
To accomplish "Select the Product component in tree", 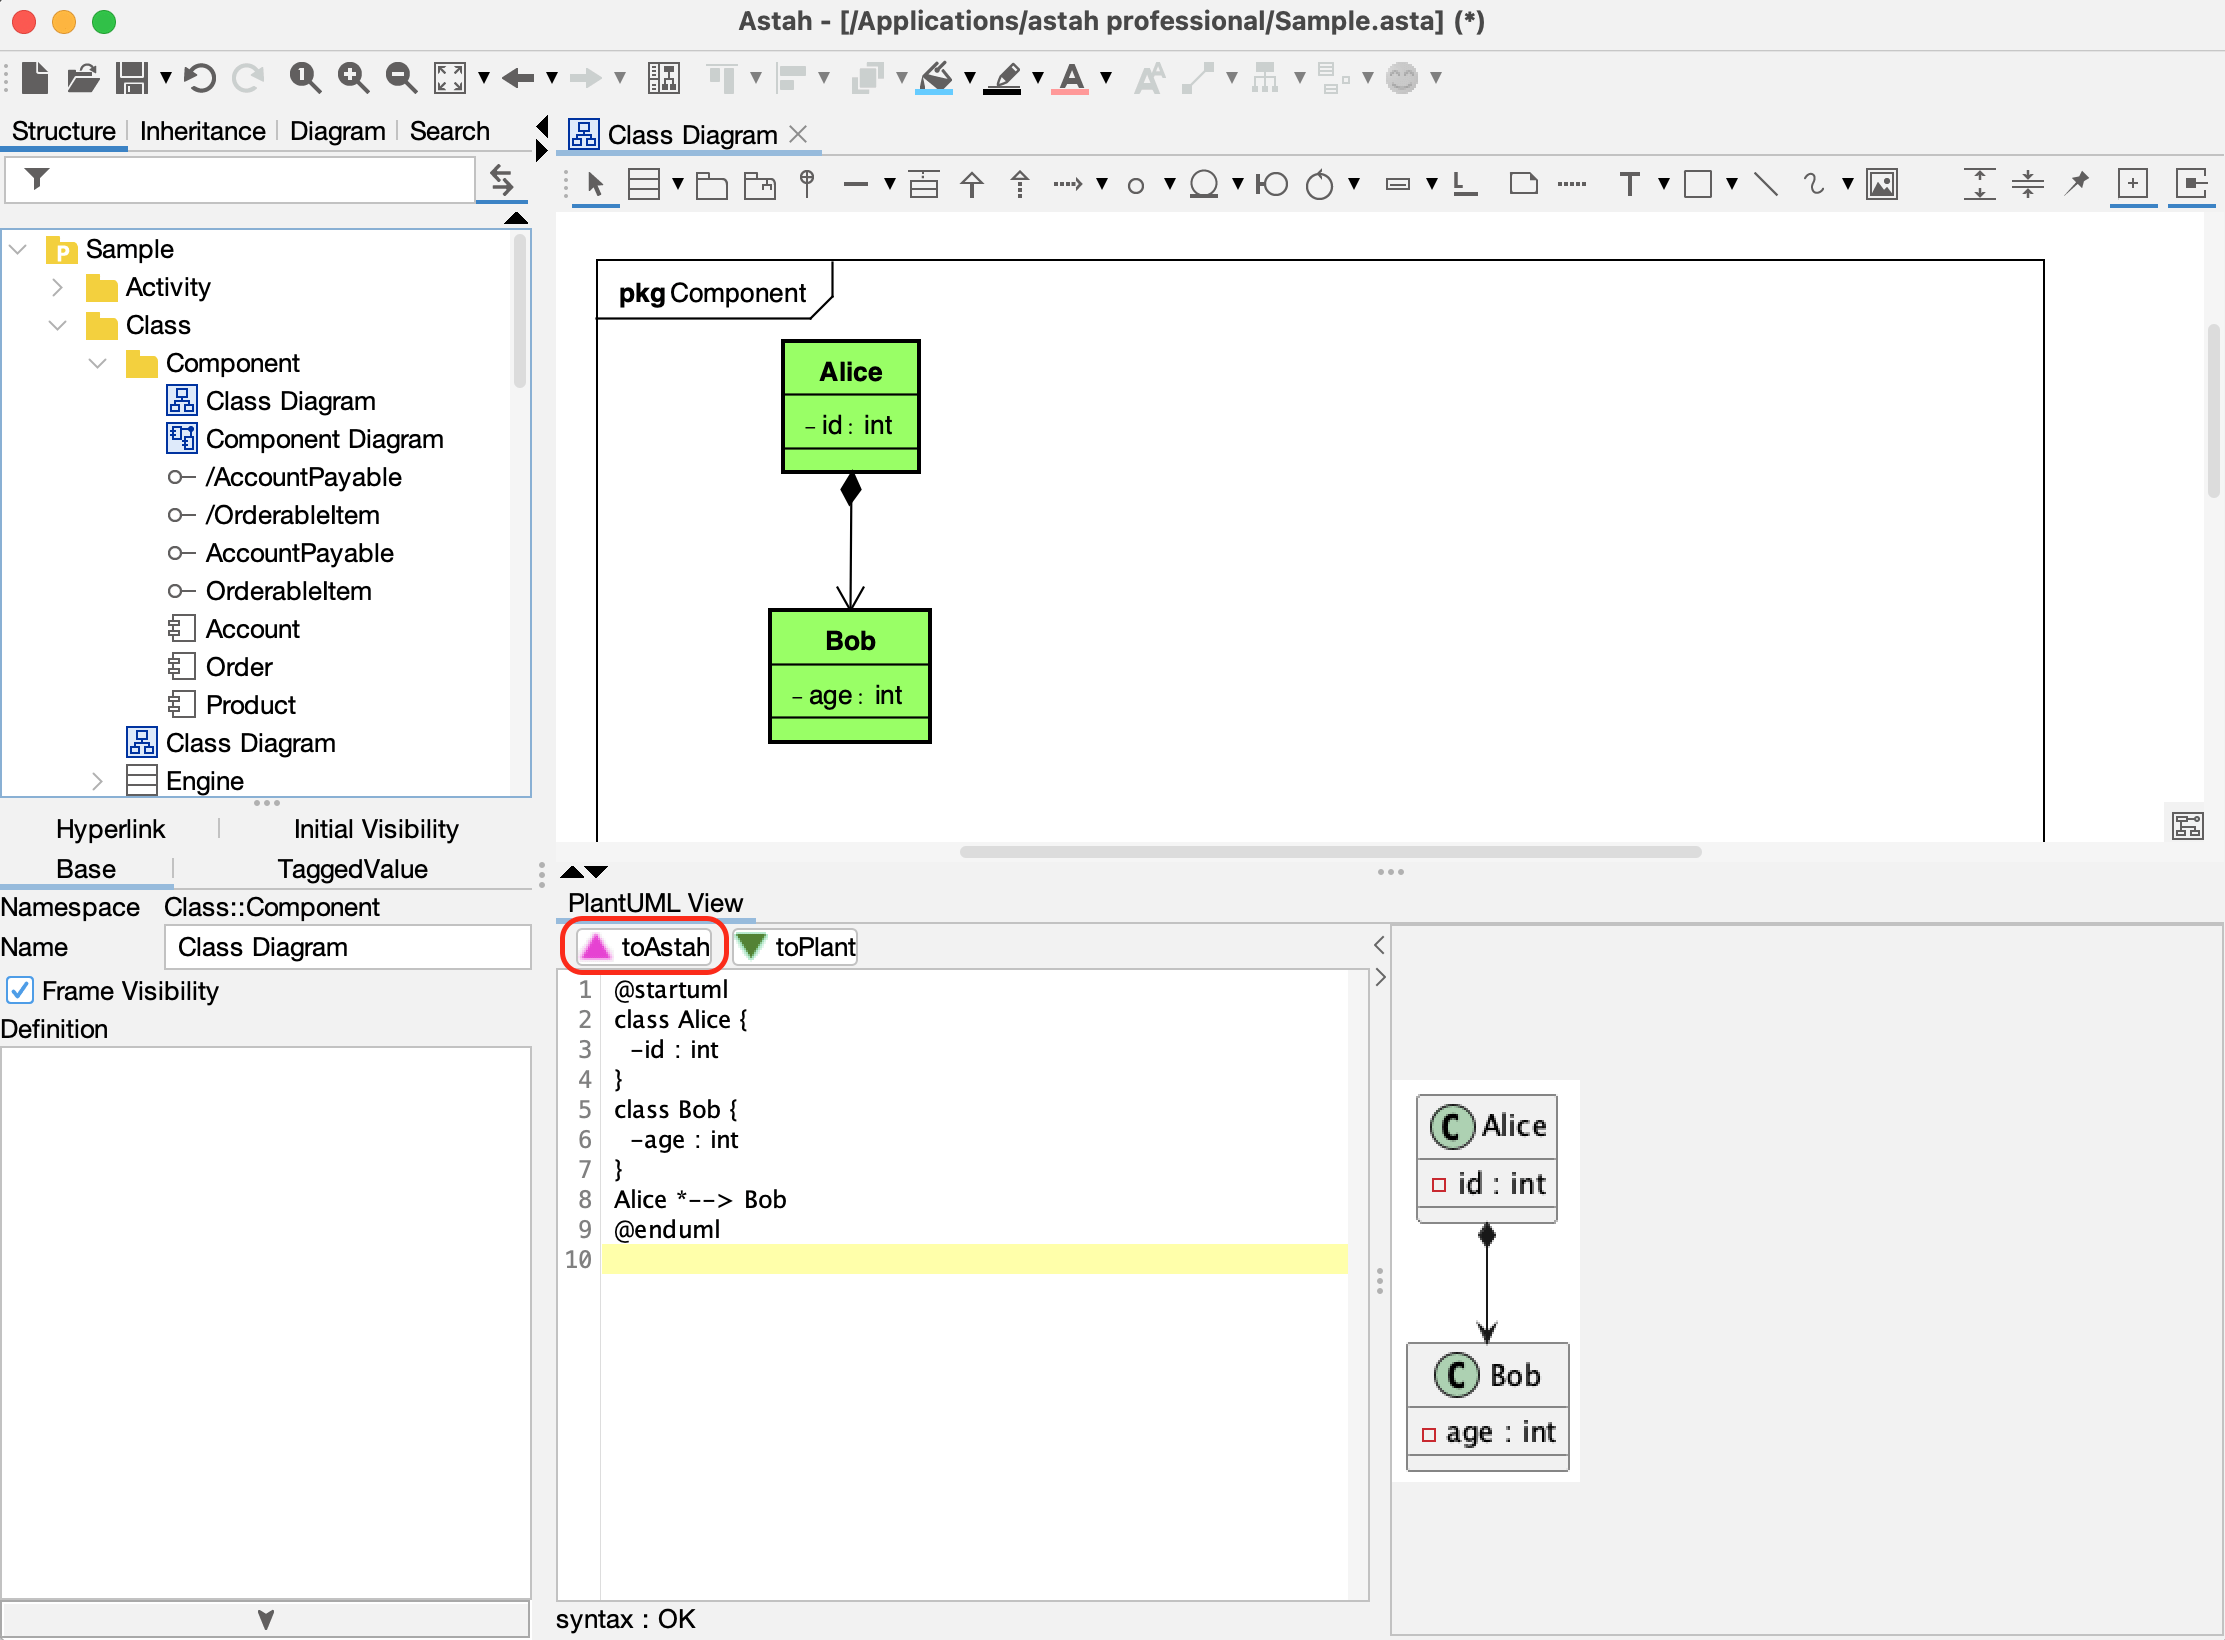I will point(250,705).
